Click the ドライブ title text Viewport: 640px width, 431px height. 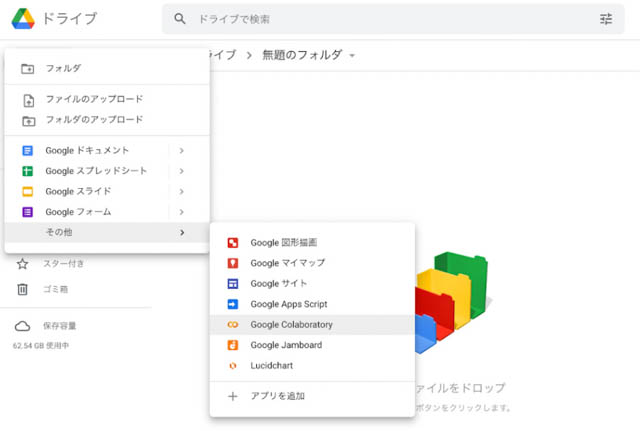coord(69,19)
